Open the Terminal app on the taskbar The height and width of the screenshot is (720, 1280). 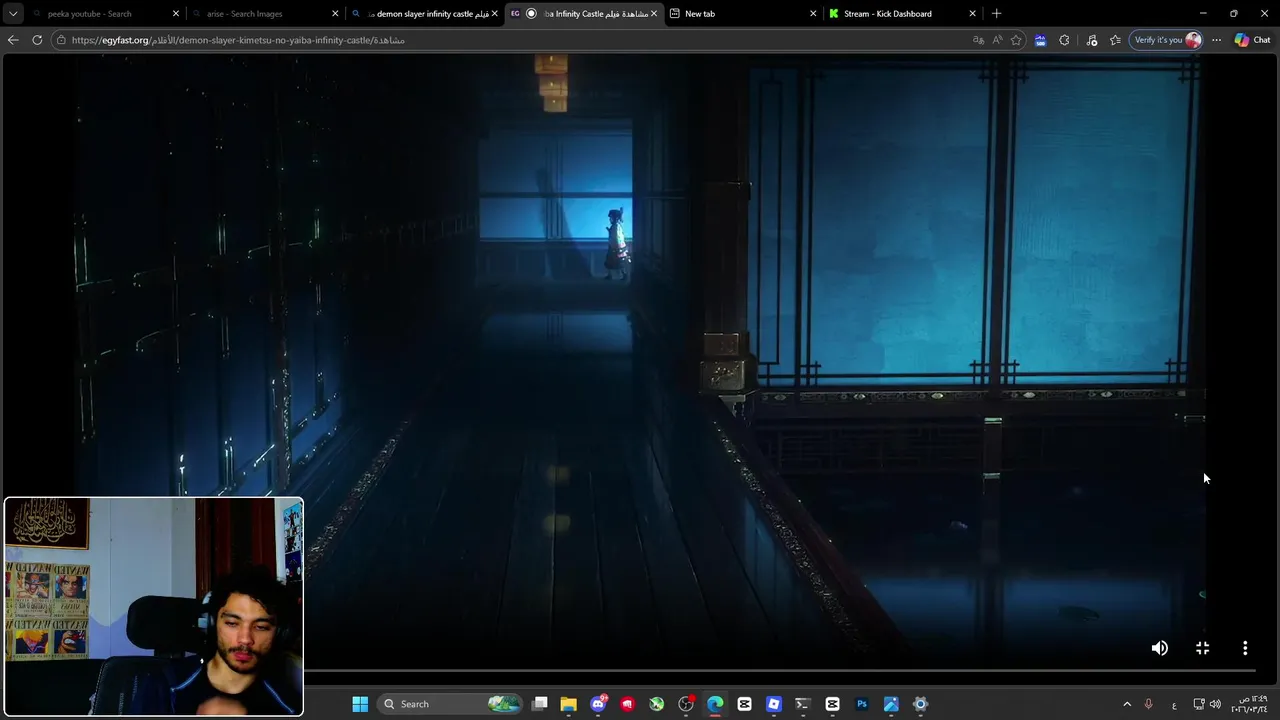[802, 704]
